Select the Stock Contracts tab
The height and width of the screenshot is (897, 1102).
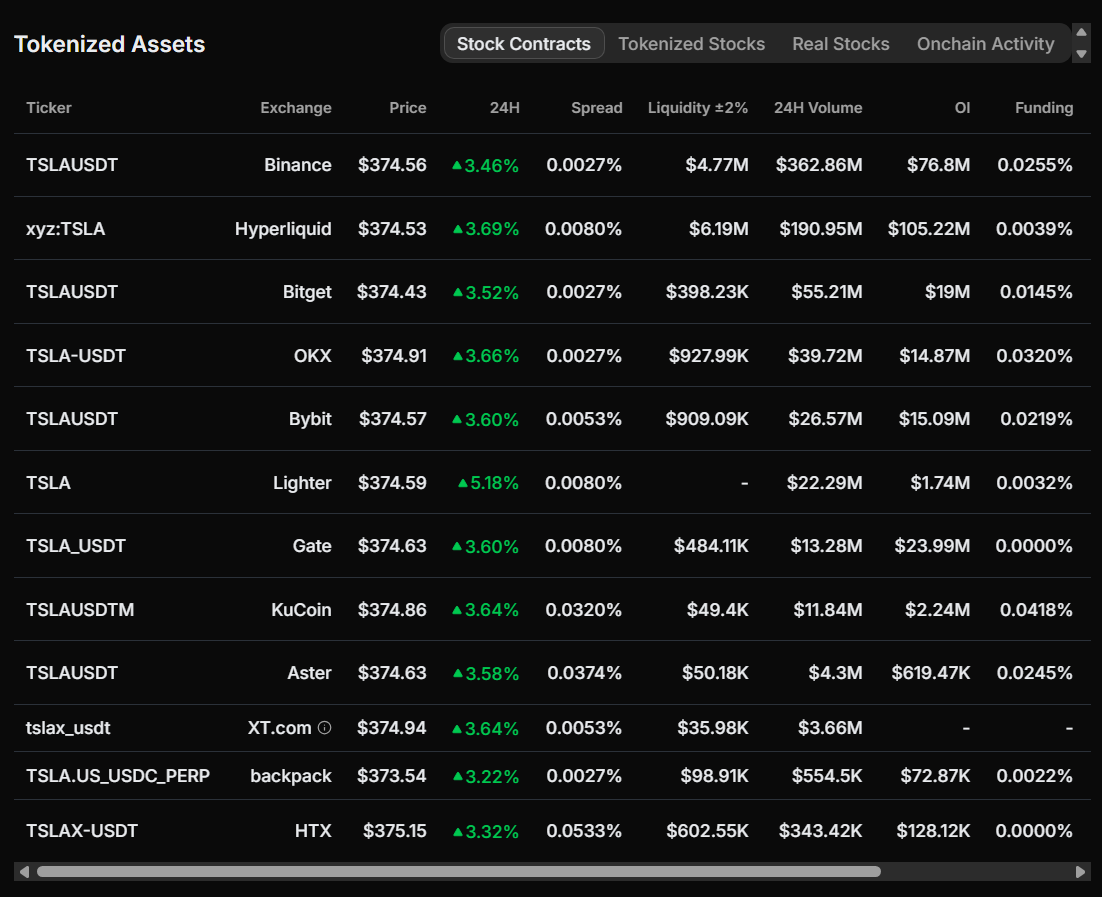coord(524,44)
